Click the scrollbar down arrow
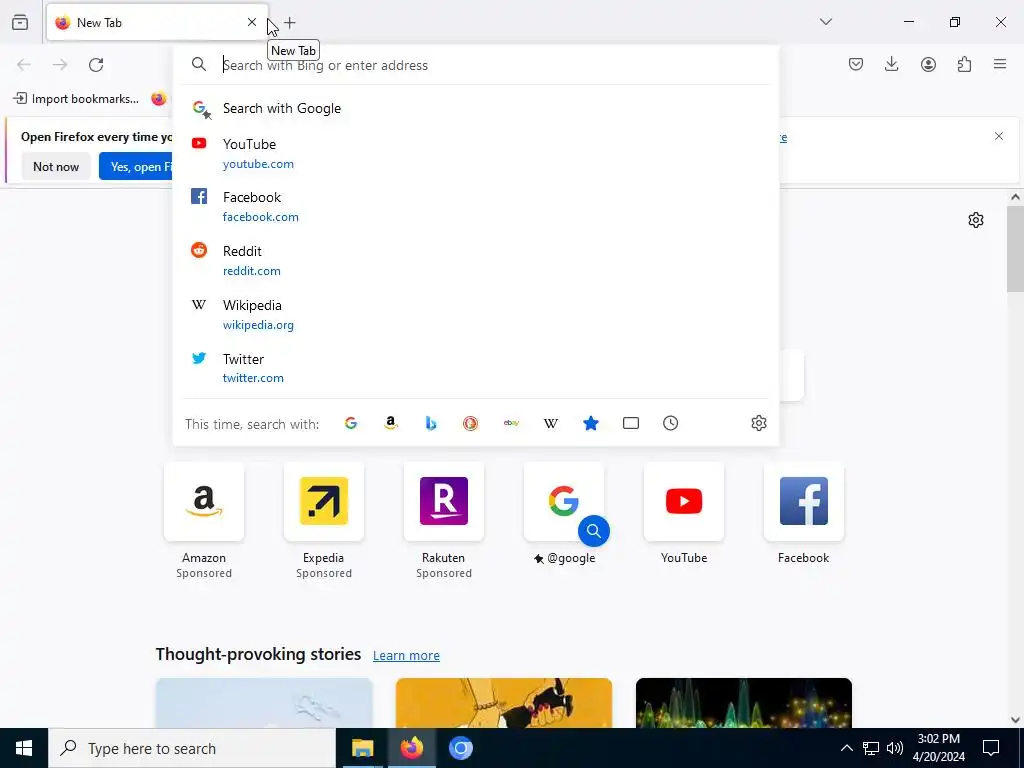 [x=1015, y=720]
